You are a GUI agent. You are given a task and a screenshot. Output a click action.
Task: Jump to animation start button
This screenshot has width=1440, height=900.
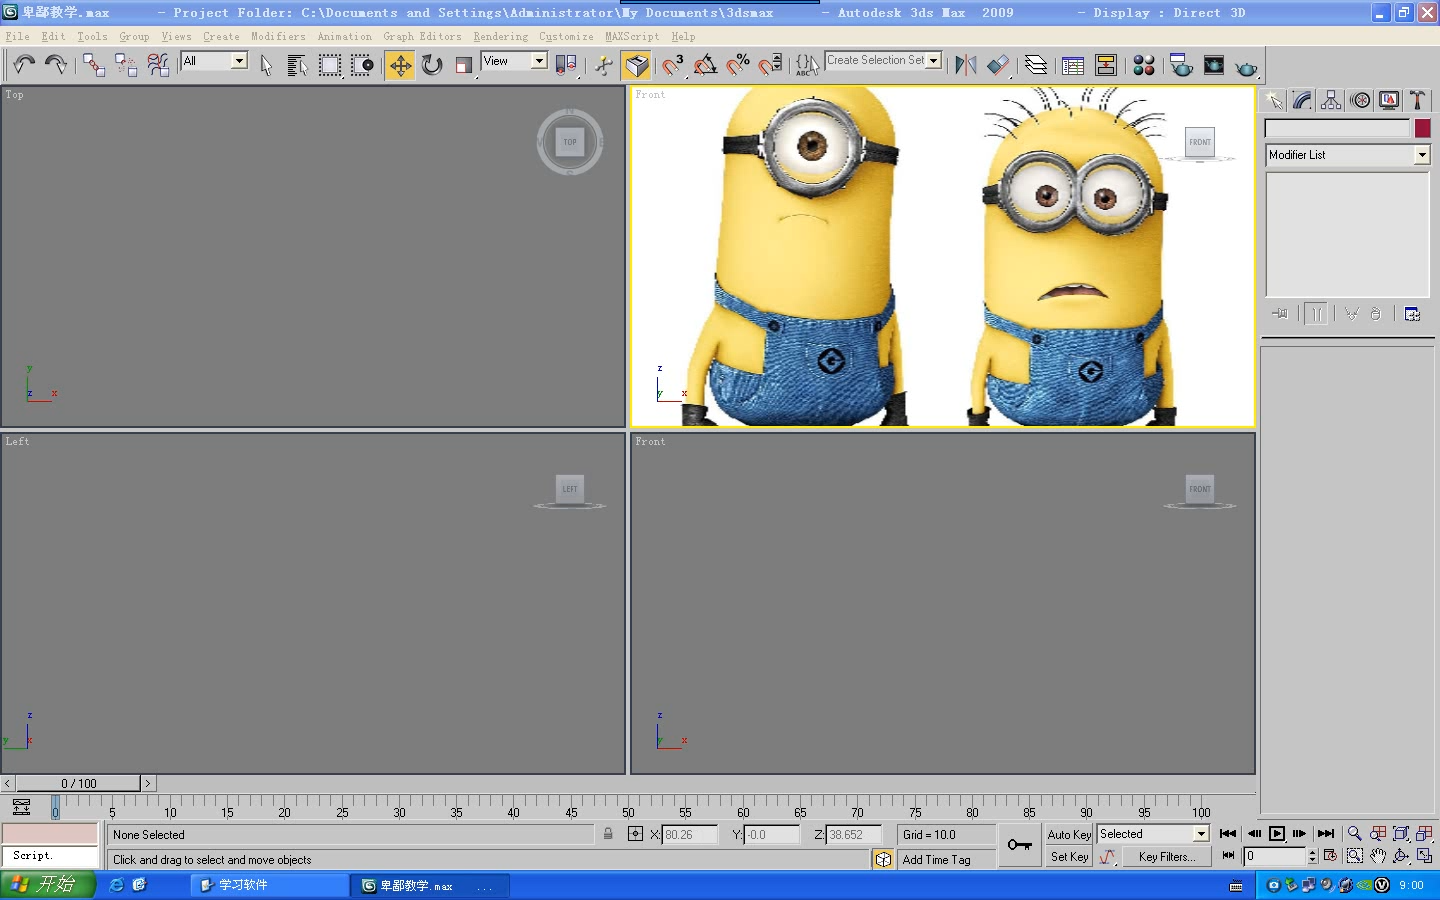(1228, 834)
